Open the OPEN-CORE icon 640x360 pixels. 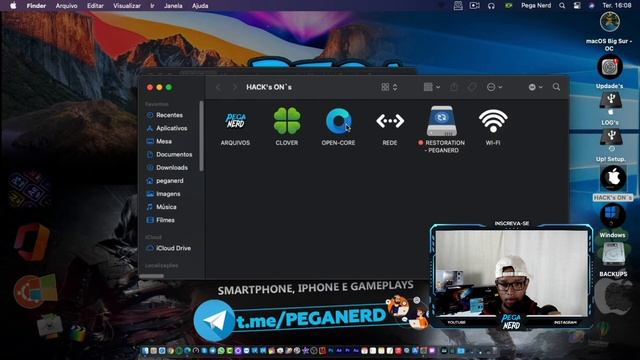coord(338,121)
